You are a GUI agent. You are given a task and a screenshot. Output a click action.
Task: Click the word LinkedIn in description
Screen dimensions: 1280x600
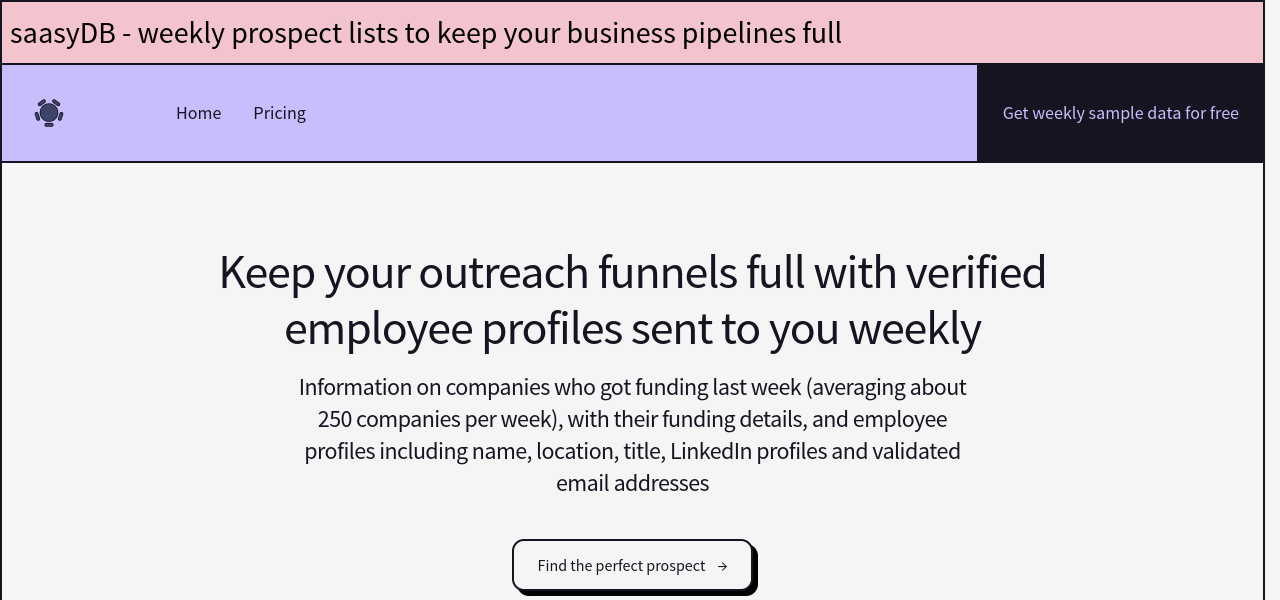tap(710, 451)
